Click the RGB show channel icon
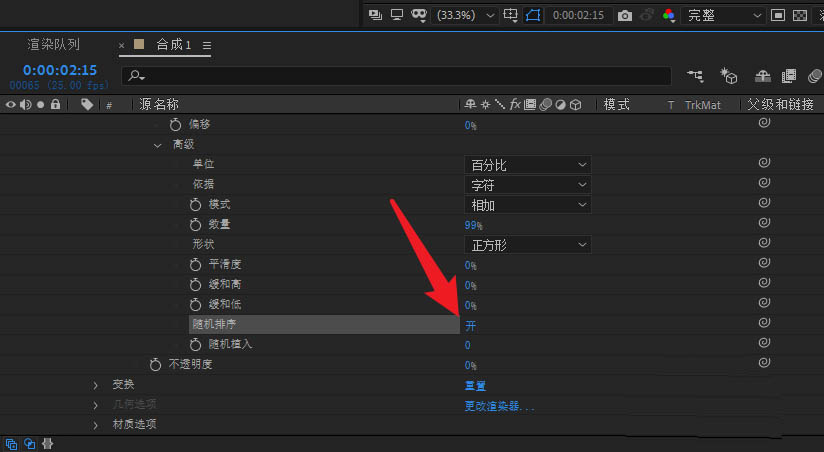Image resolution: width=824 pixels, height=452 pixels. 668,16
